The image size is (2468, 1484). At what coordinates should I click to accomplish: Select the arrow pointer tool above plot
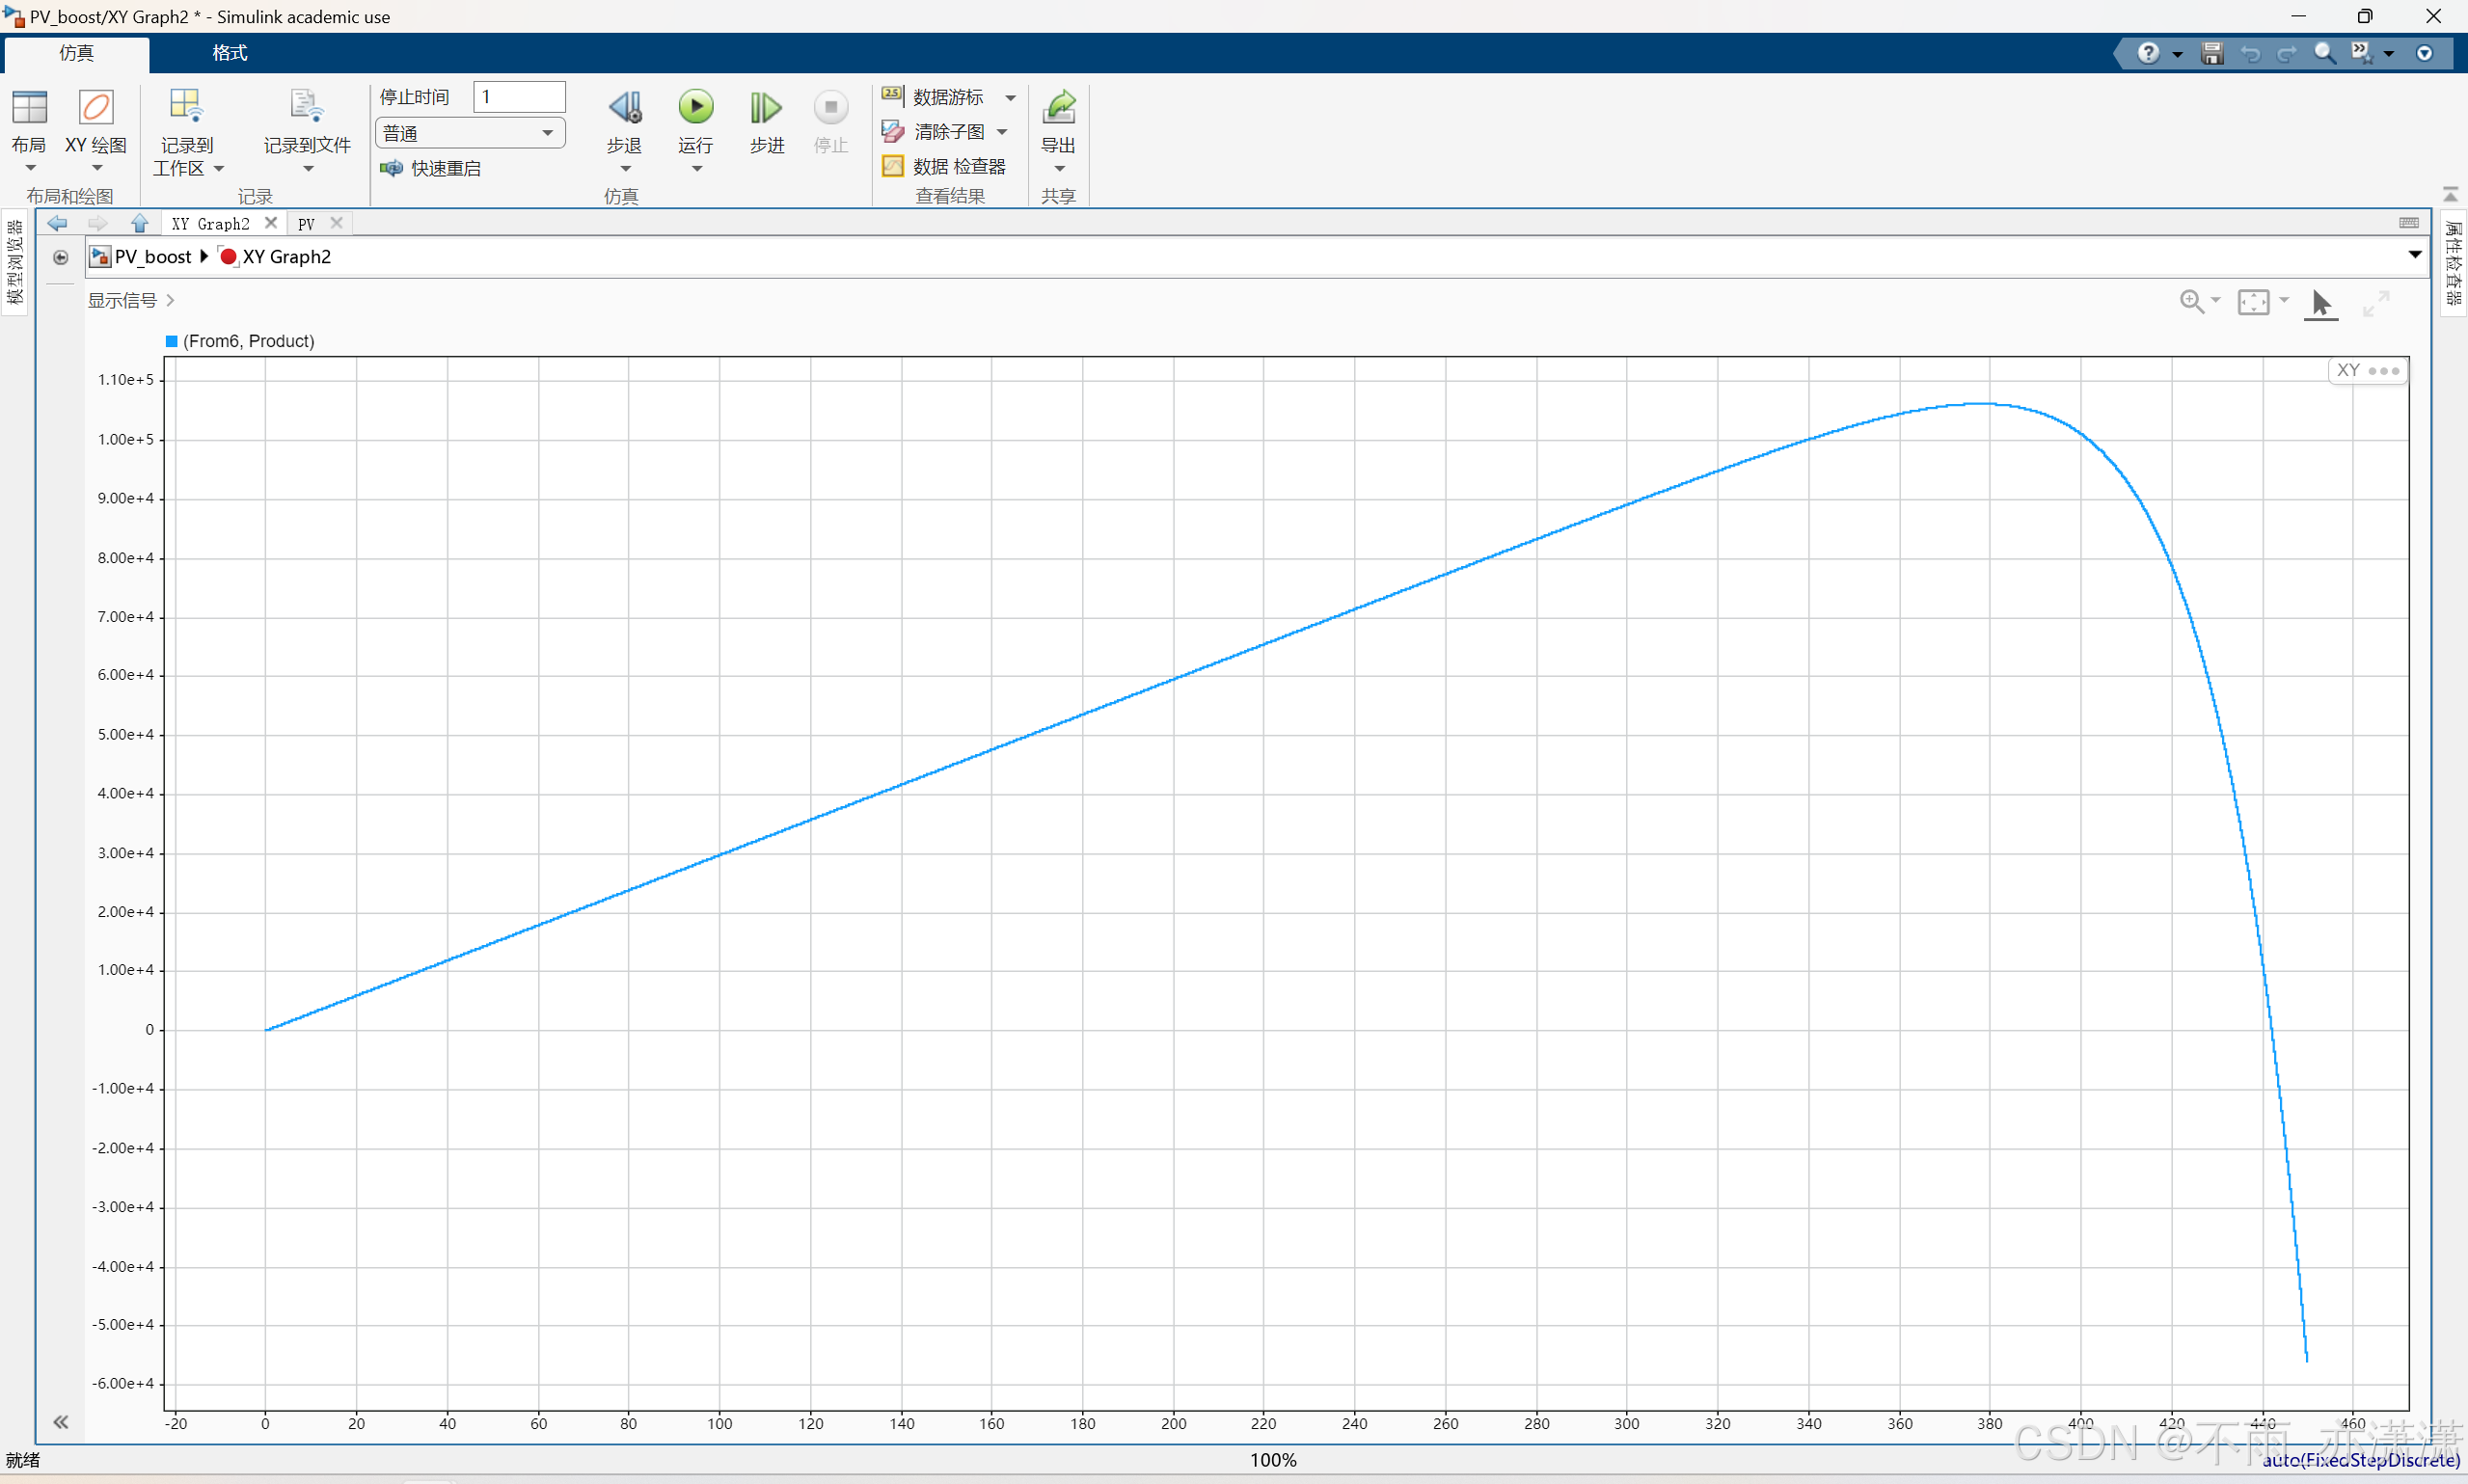click(x=2321, y=302)
